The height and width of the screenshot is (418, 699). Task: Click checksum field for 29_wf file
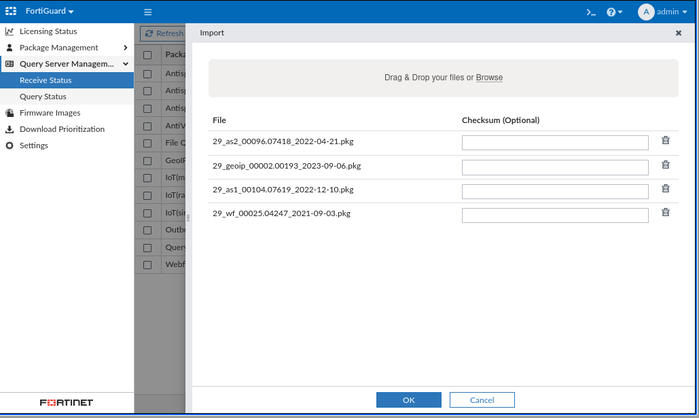[555, 215]
